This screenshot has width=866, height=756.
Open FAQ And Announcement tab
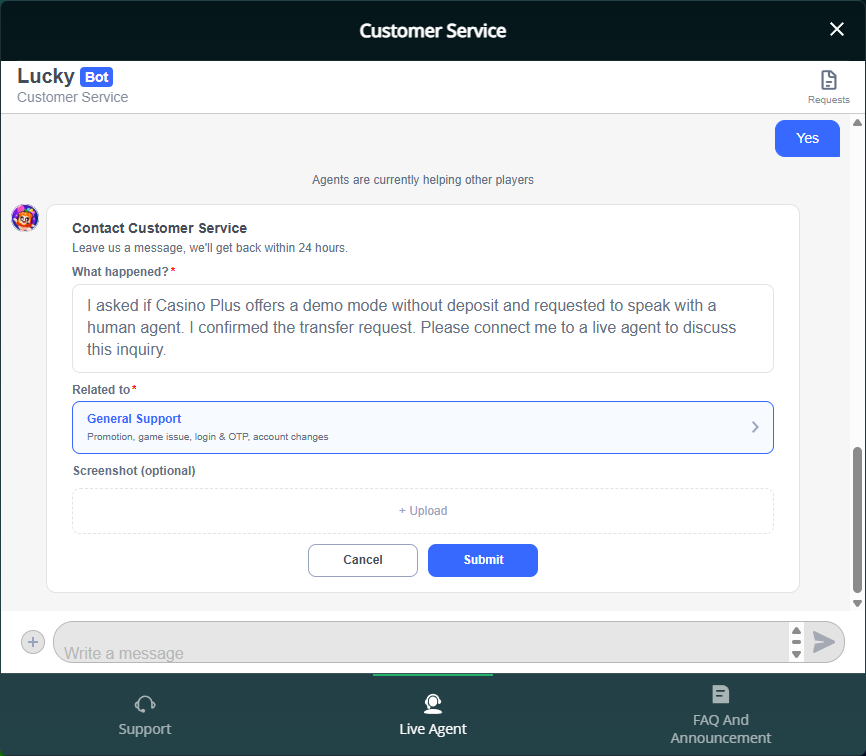(x=721, y=715)
